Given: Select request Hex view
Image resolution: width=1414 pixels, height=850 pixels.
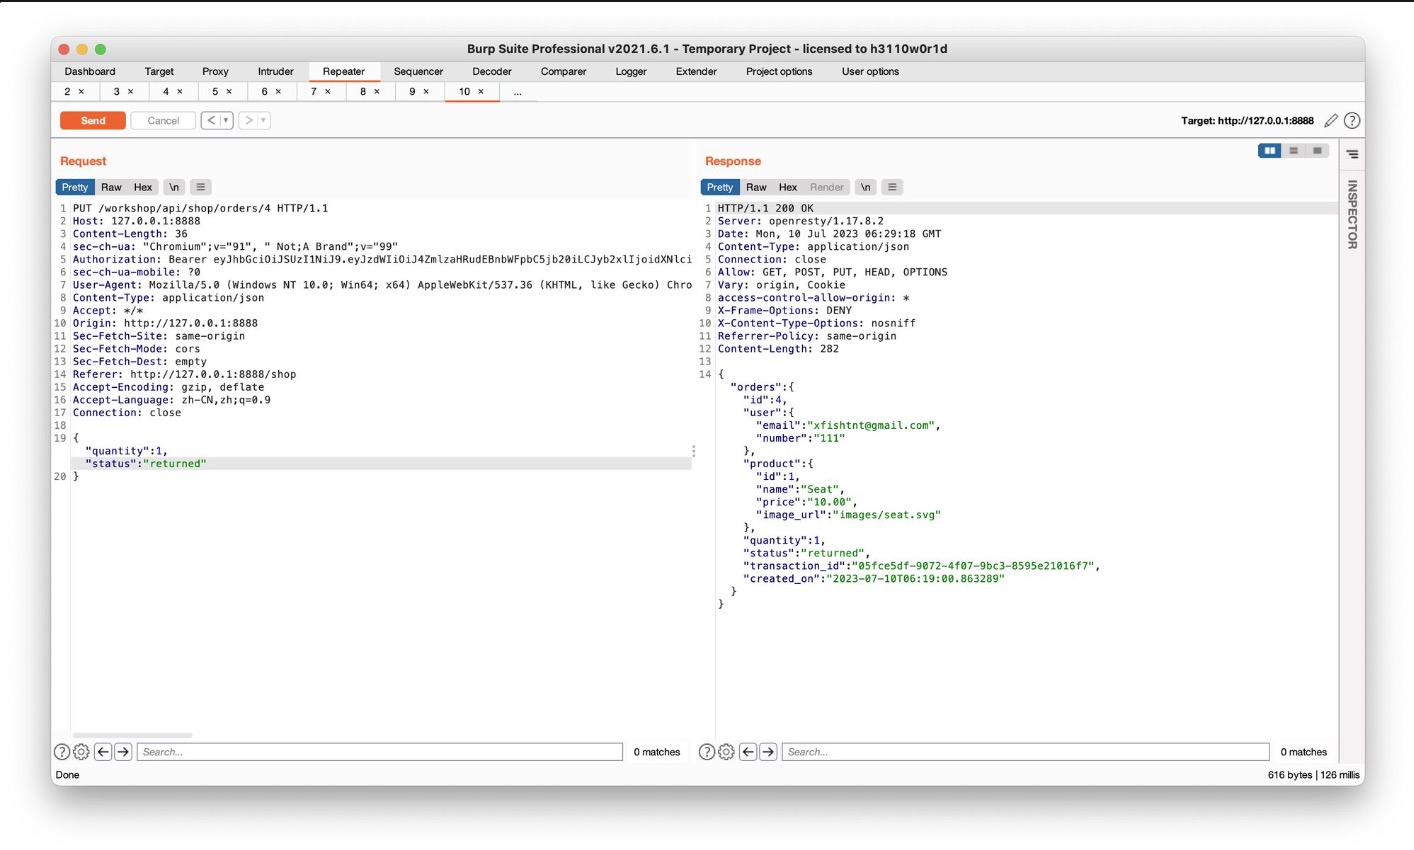Looking at the screenshot, I should [x=143, y=187].
